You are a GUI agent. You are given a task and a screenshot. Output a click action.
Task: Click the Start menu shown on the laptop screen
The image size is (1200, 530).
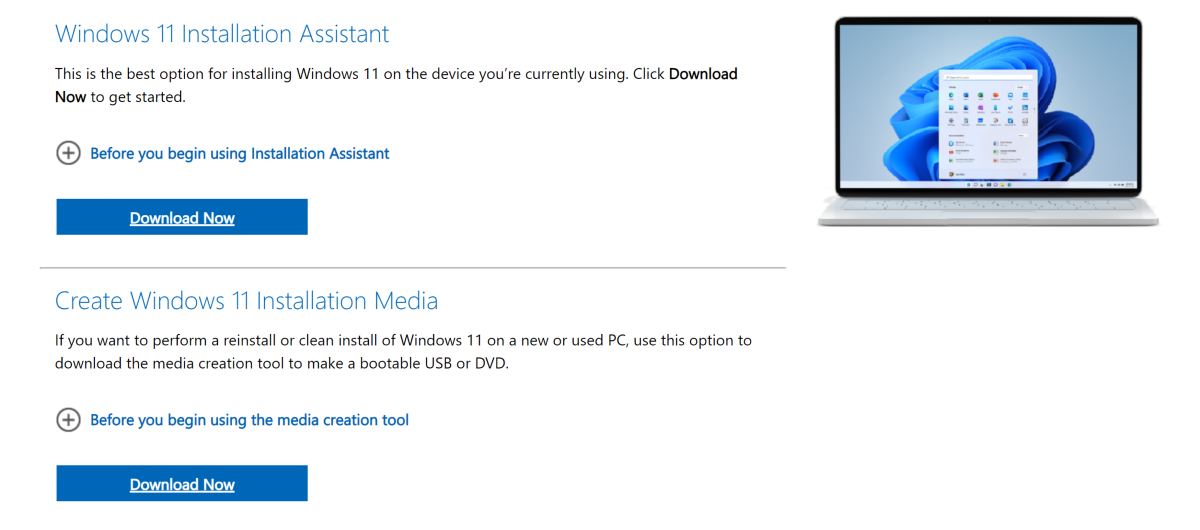point(987,123)
